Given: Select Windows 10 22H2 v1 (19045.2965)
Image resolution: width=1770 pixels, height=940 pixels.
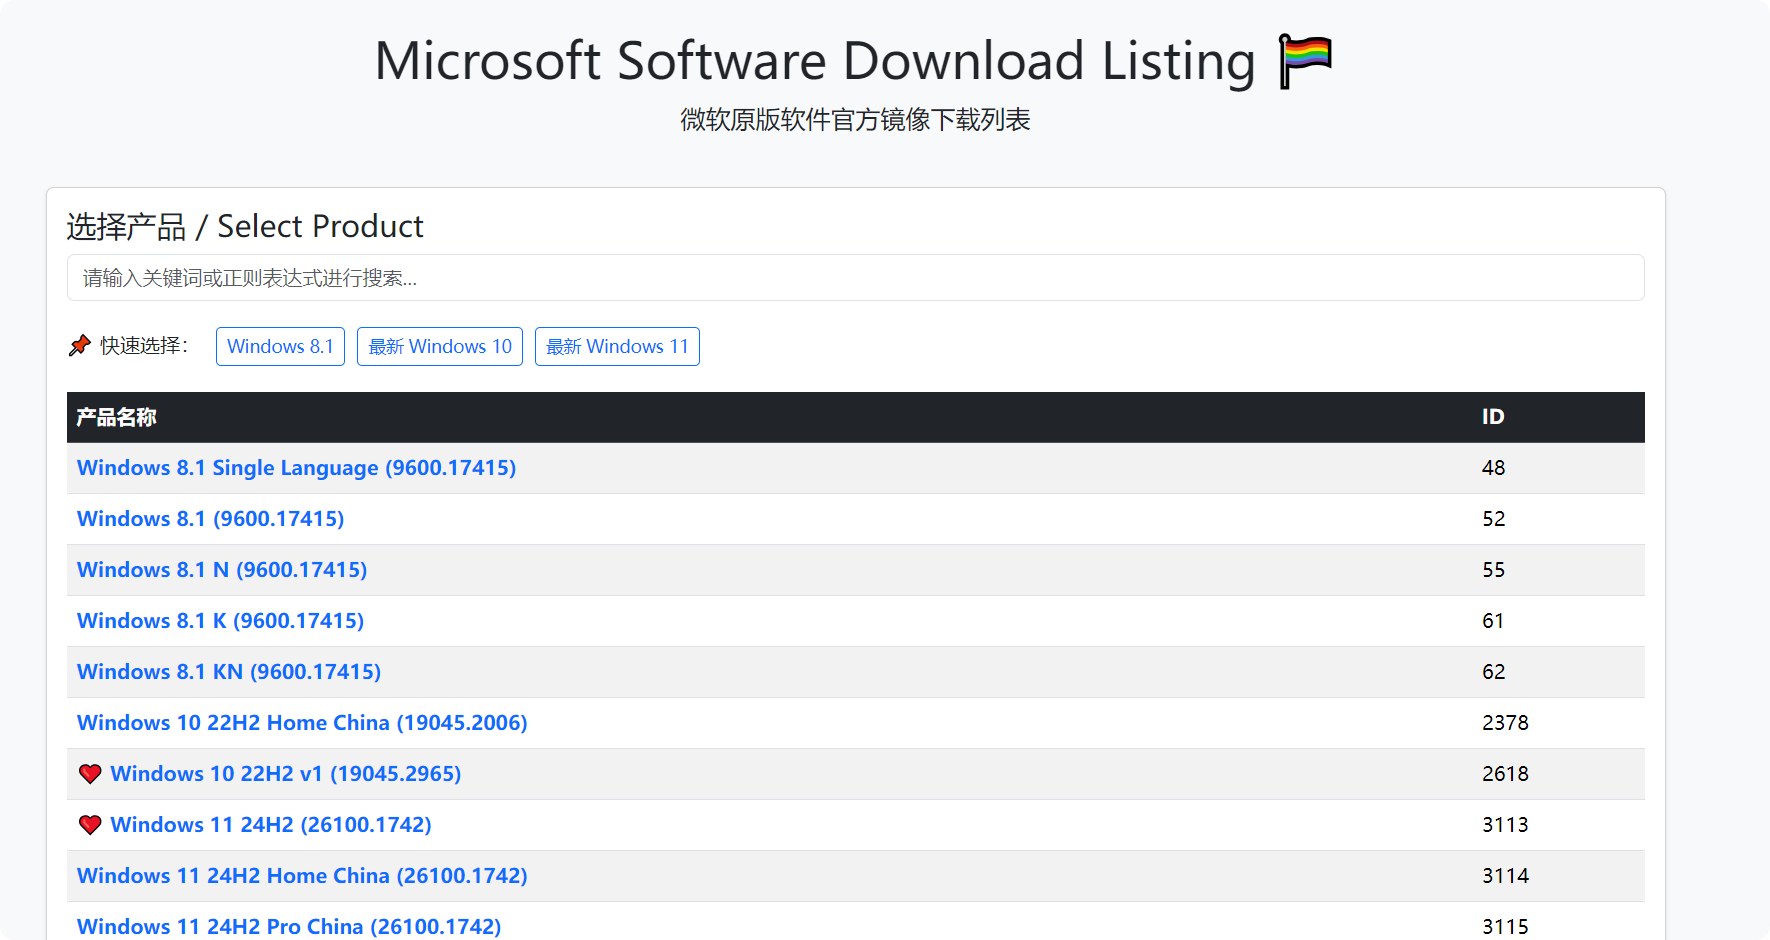Looking at the screenshot, I should click(286, 774).
